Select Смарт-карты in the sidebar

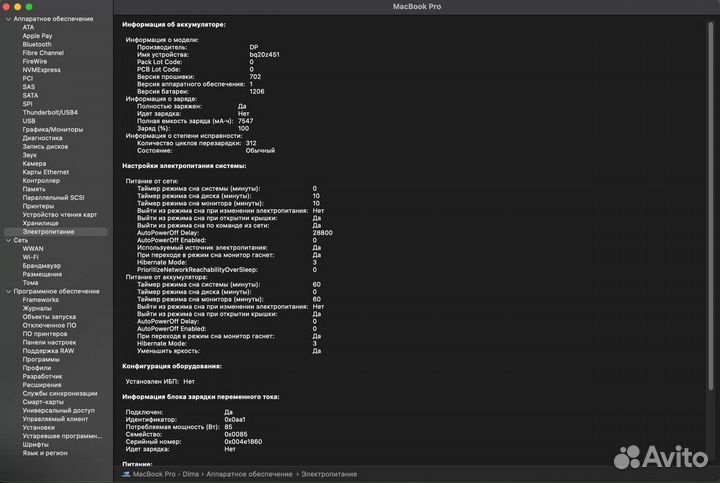(43, 402)
